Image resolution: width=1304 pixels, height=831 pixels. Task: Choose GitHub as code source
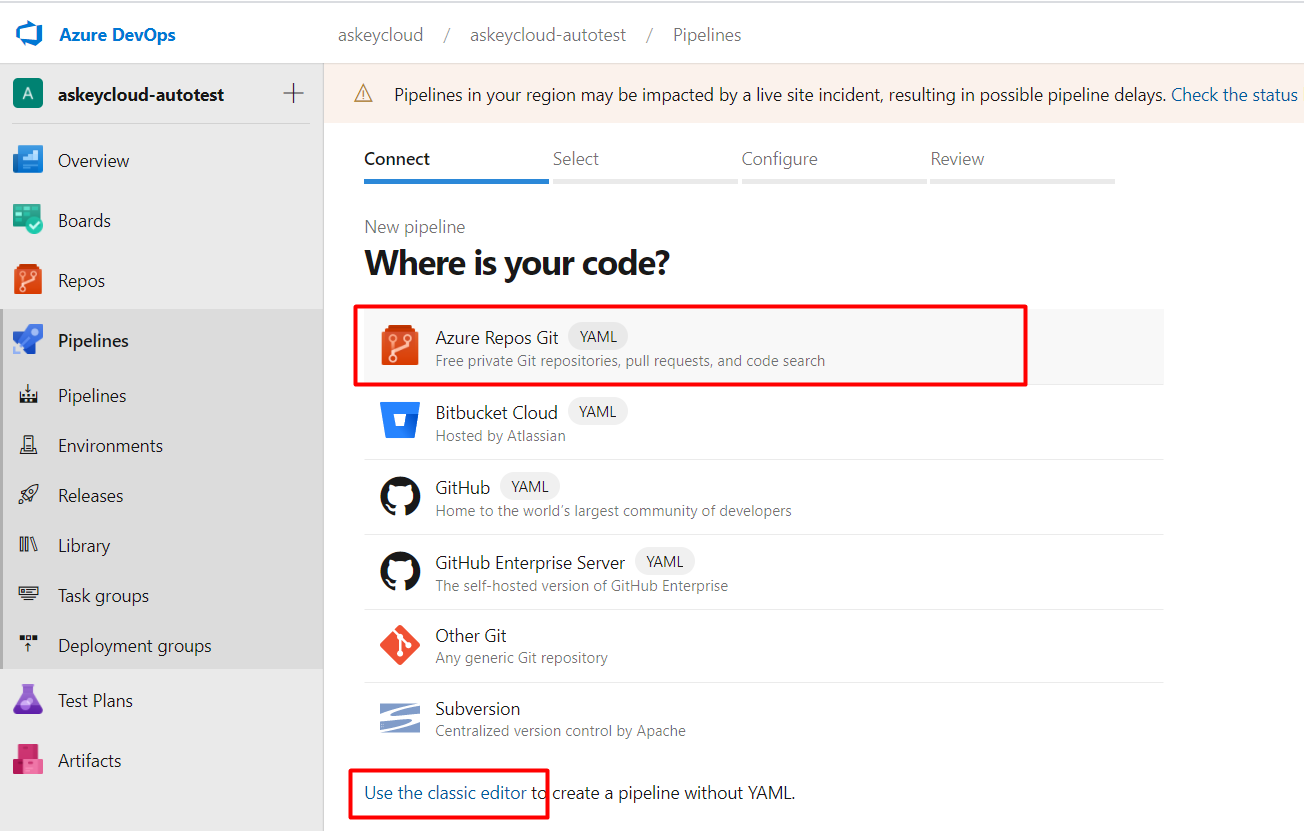[764, 497]
